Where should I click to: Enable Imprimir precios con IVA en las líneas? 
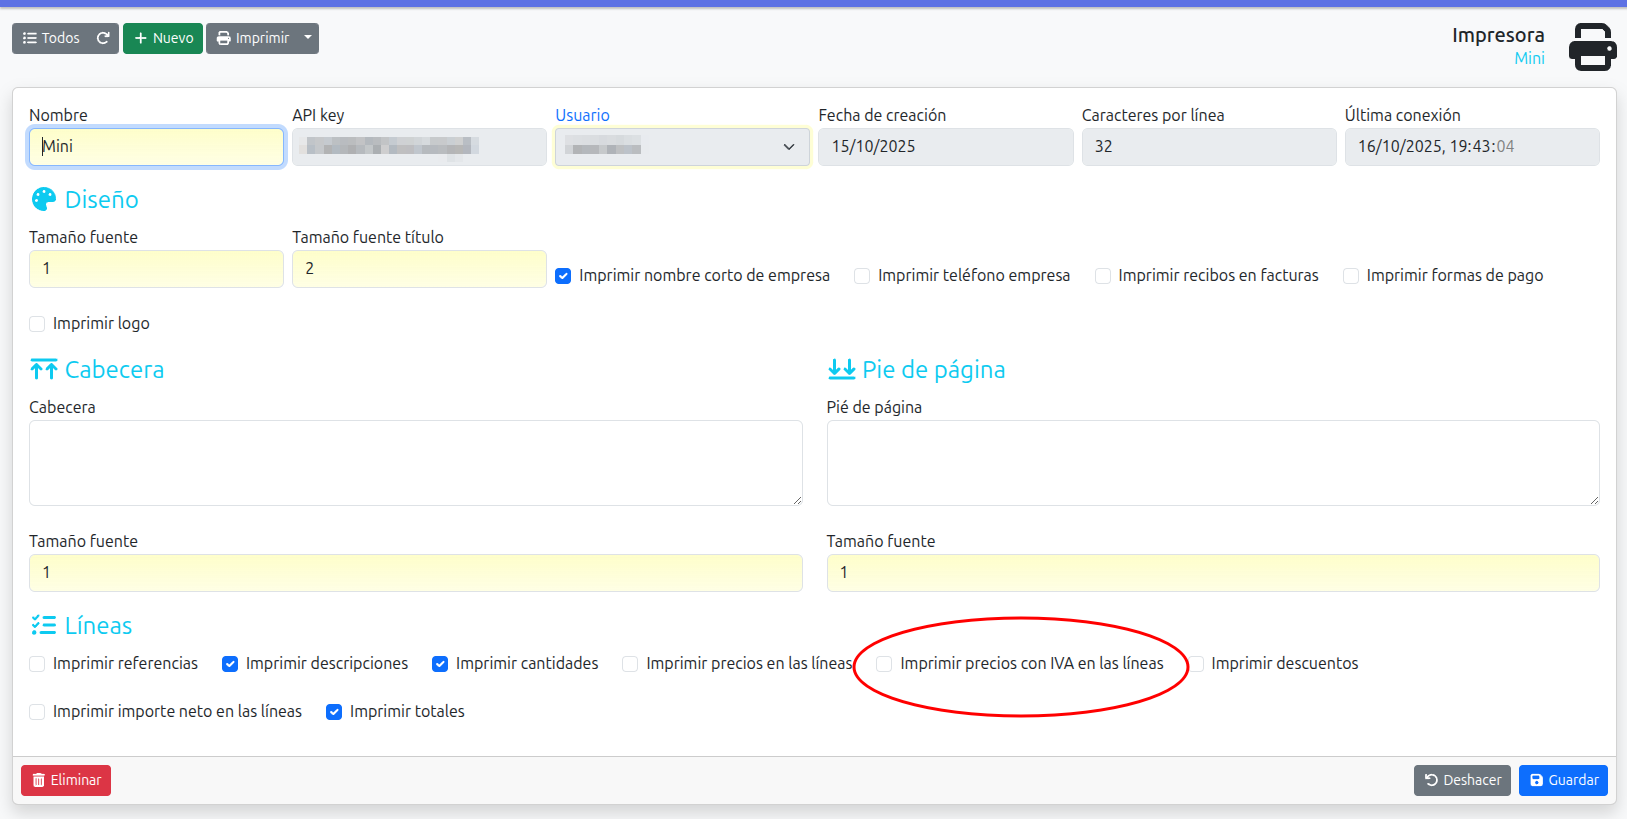tap(884, 664)
